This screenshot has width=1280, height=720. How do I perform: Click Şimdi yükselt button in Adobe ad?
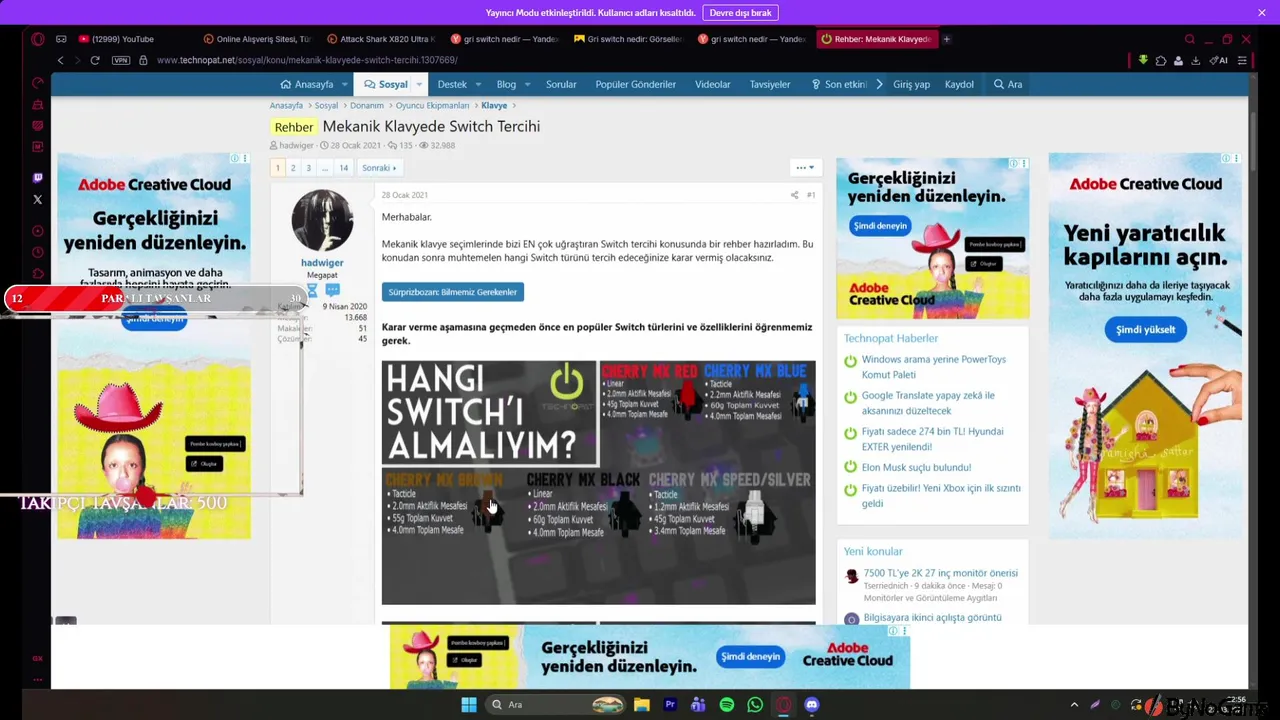point(1145,329)
